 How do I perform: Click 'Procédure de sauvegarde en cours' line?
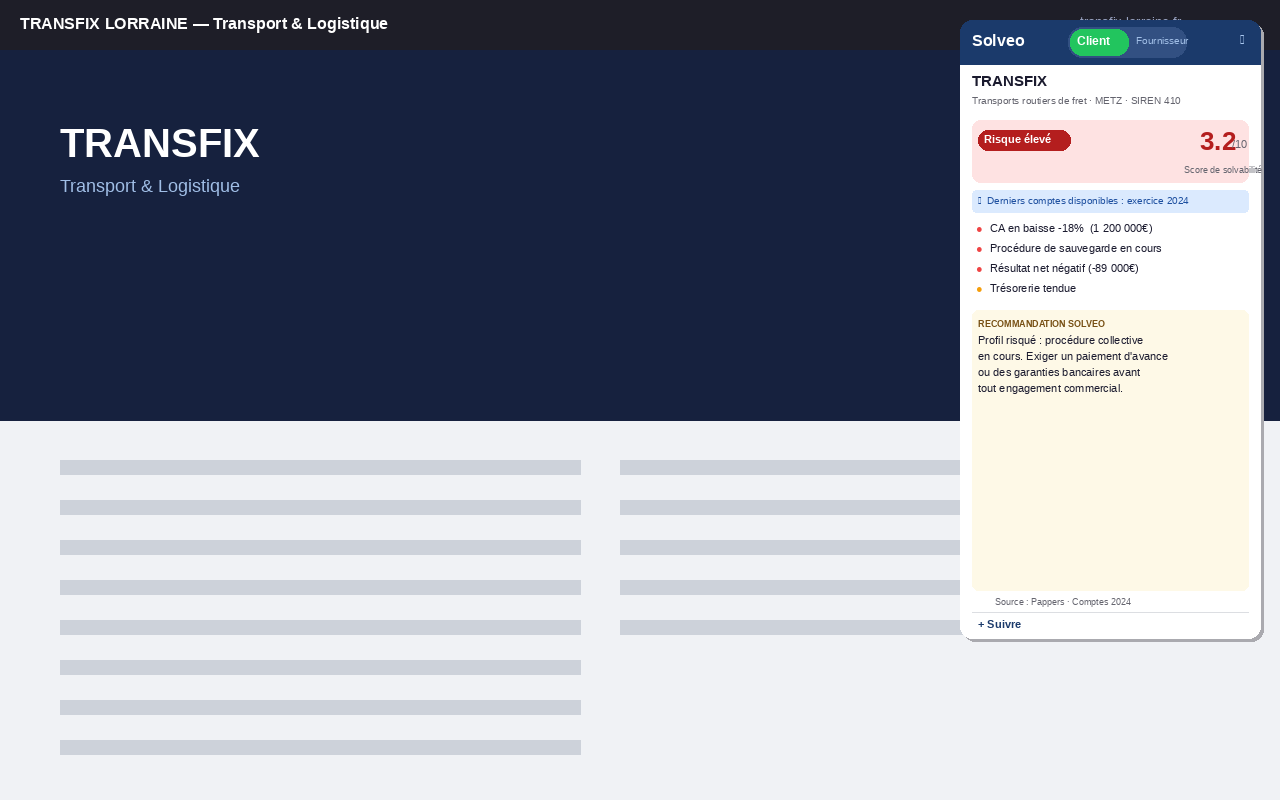1075,248
